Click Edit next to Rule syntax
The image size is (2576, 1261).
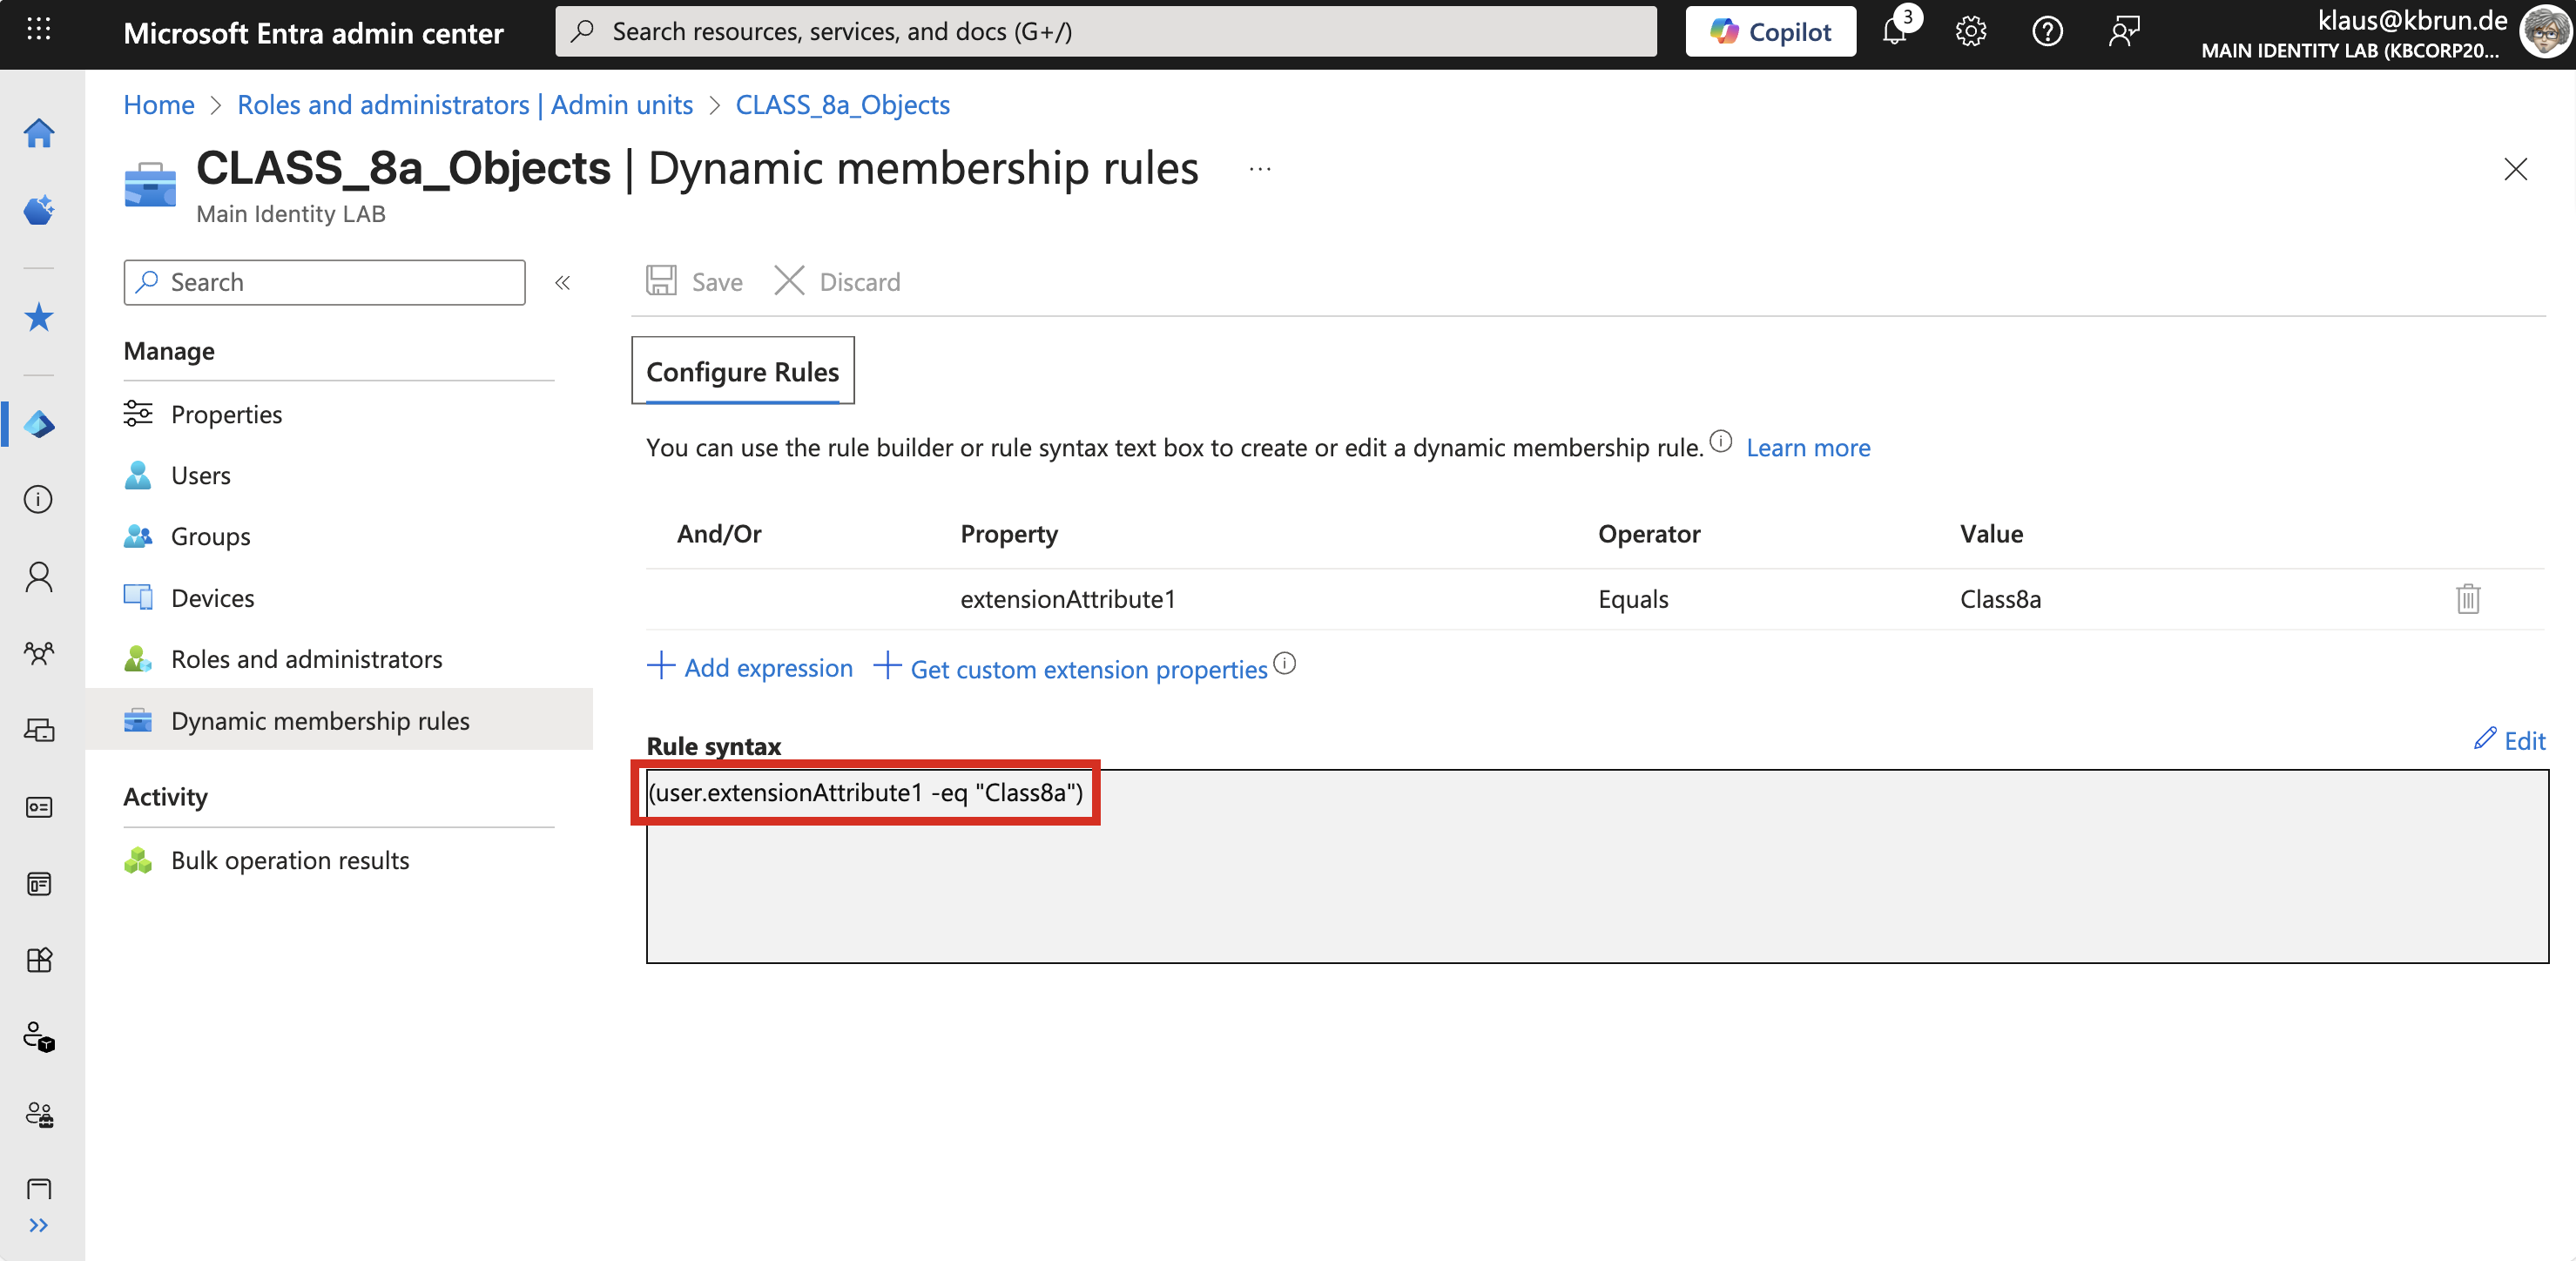(2509, 741)
